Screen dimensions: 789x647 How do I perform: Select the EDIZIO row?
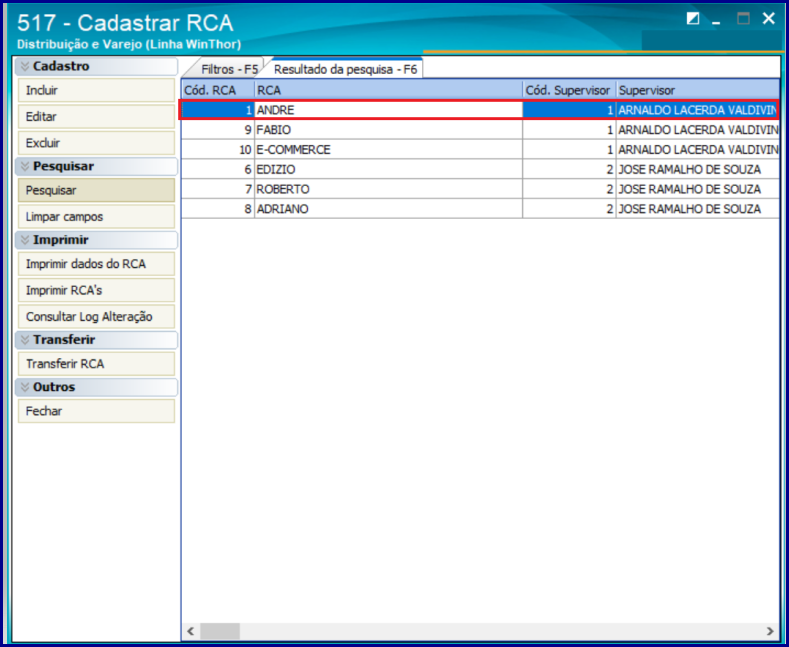tap(480, 170)
